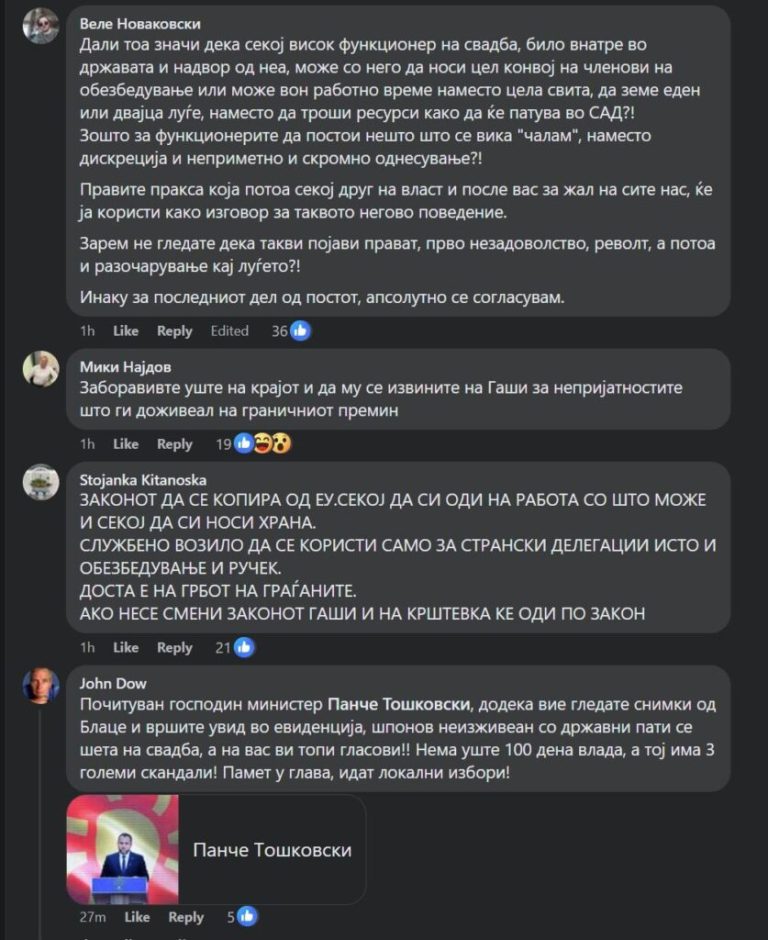Open the Панче Тошковски link preview thumbnail
768x940 pixels.
[123, 849]
